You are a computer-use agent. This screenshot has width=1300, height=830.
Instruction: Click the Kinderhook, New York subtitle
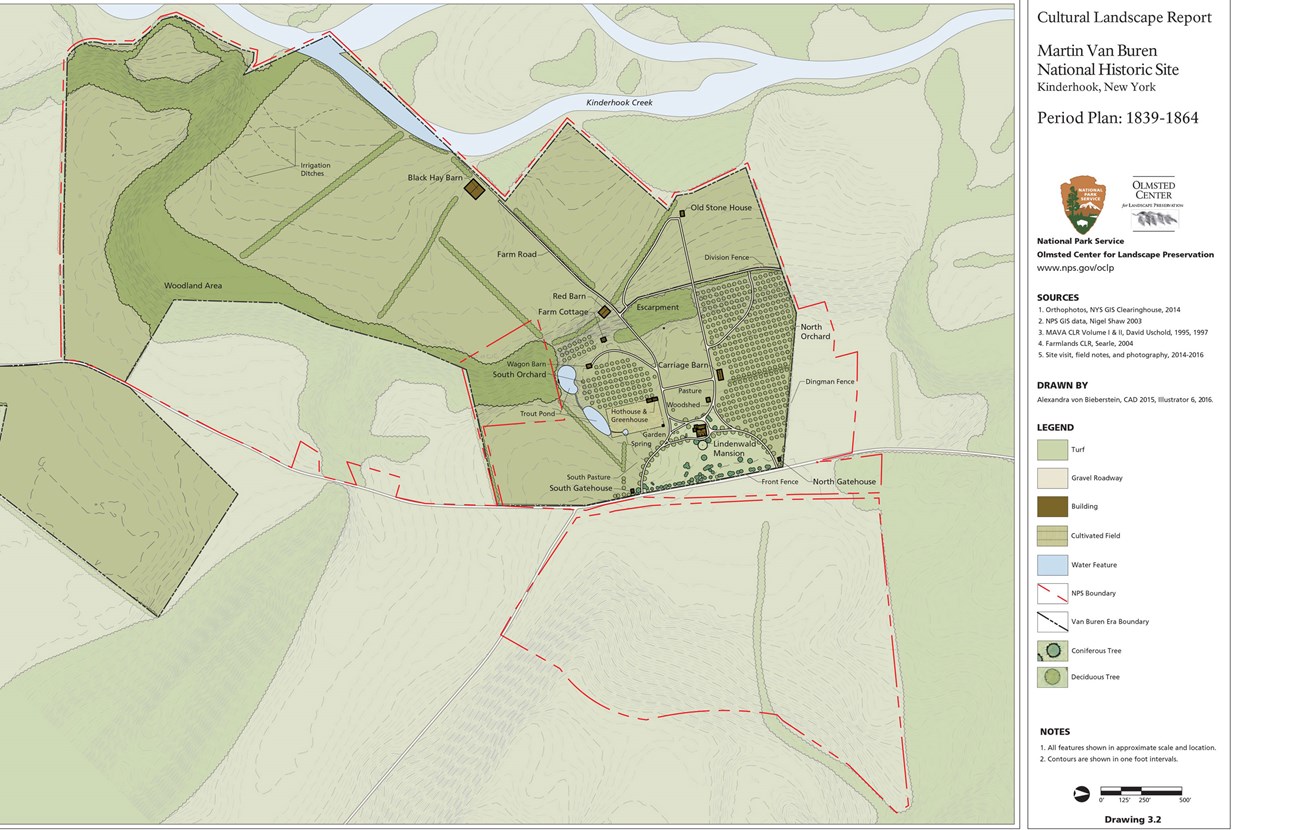(x=1098, y=87)
